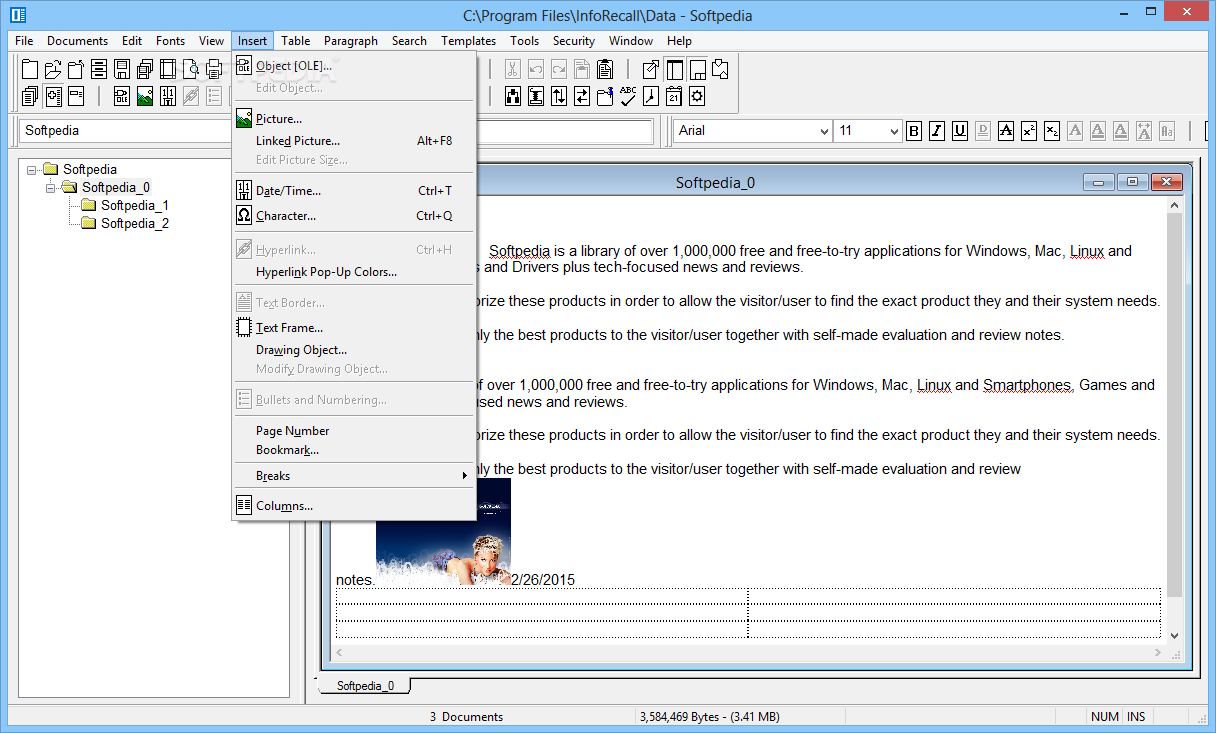Switch to the Softpedia_0 bottom tab

click(365, 686)
